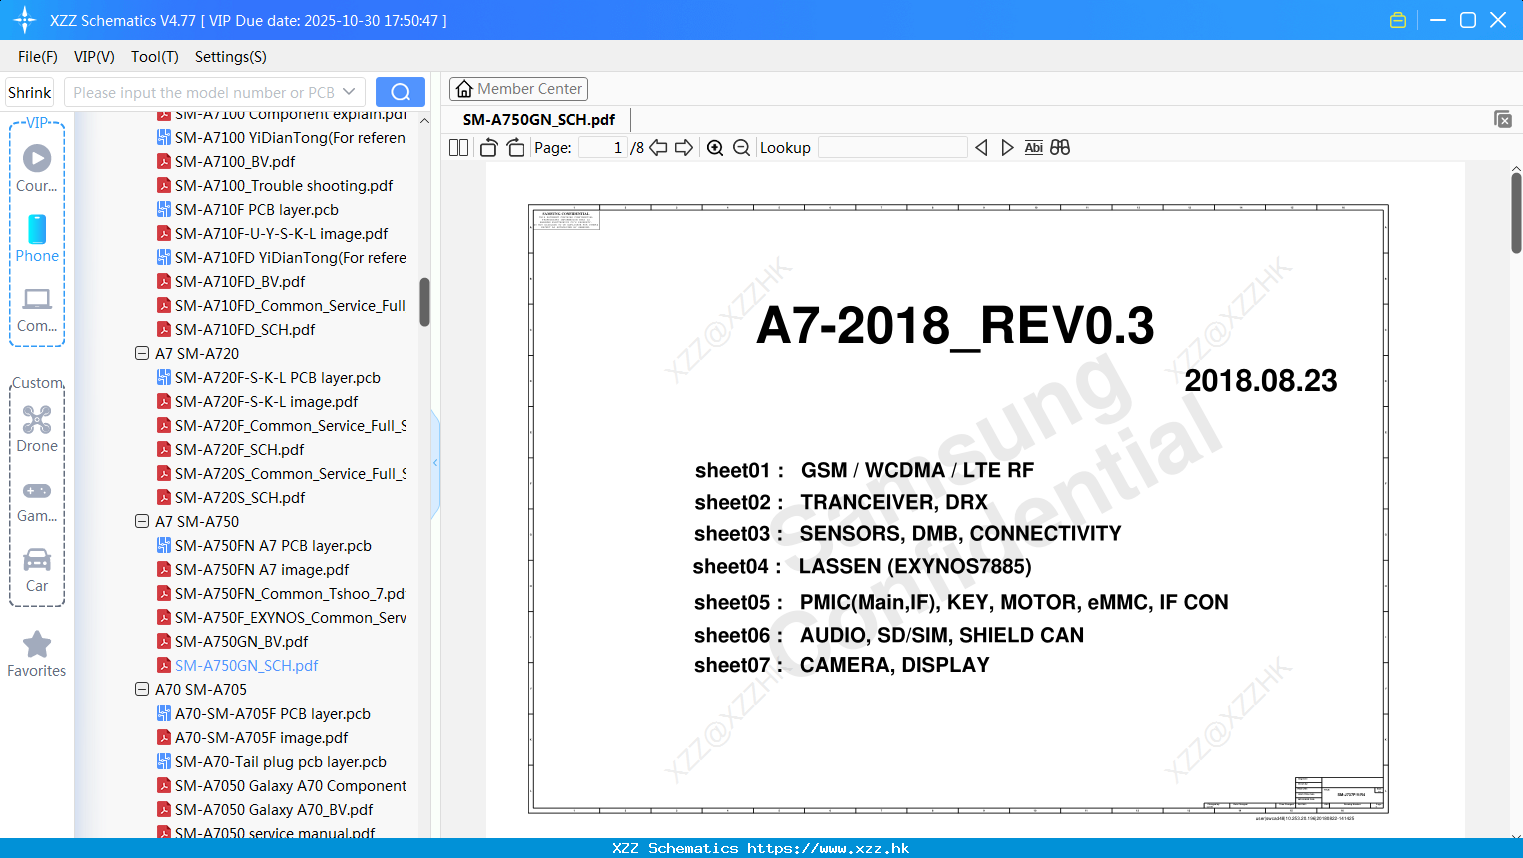Open SM-A750GN_BV.pdf

241,641
